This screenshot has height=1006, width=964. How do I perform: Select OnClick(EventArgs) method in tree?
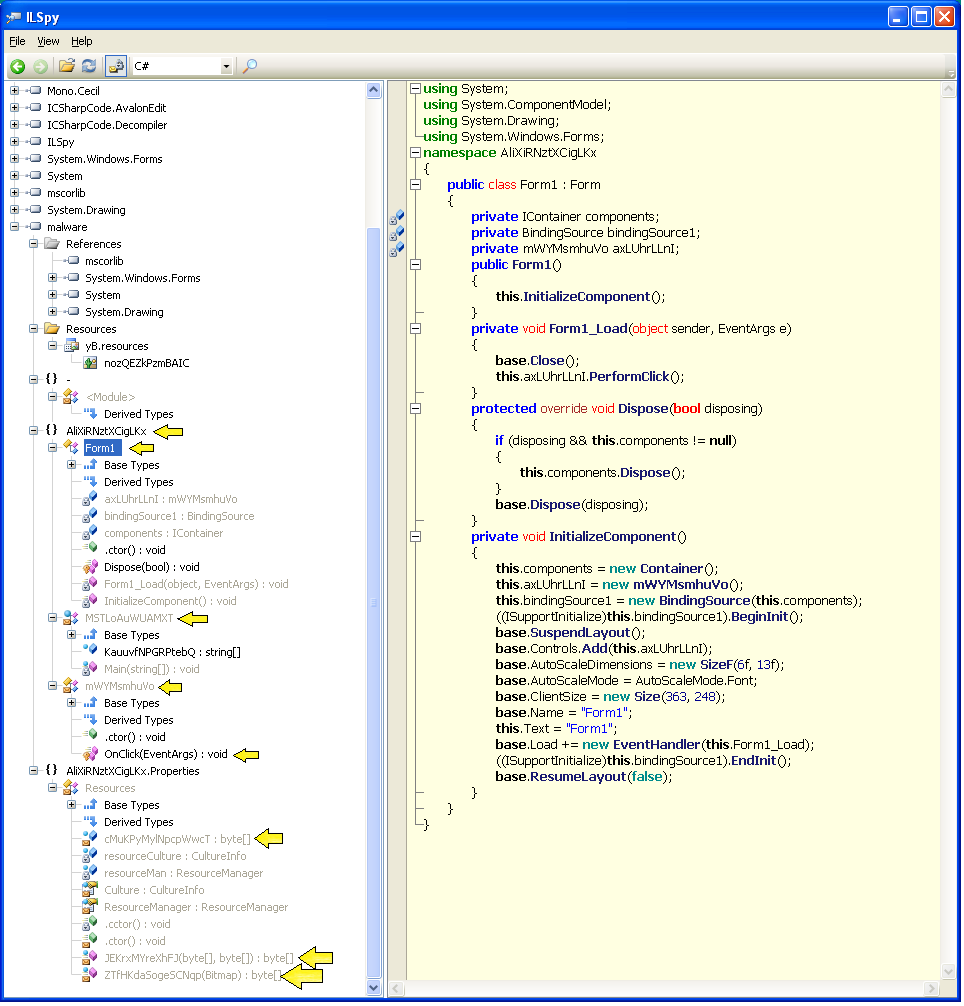(165, 754)
